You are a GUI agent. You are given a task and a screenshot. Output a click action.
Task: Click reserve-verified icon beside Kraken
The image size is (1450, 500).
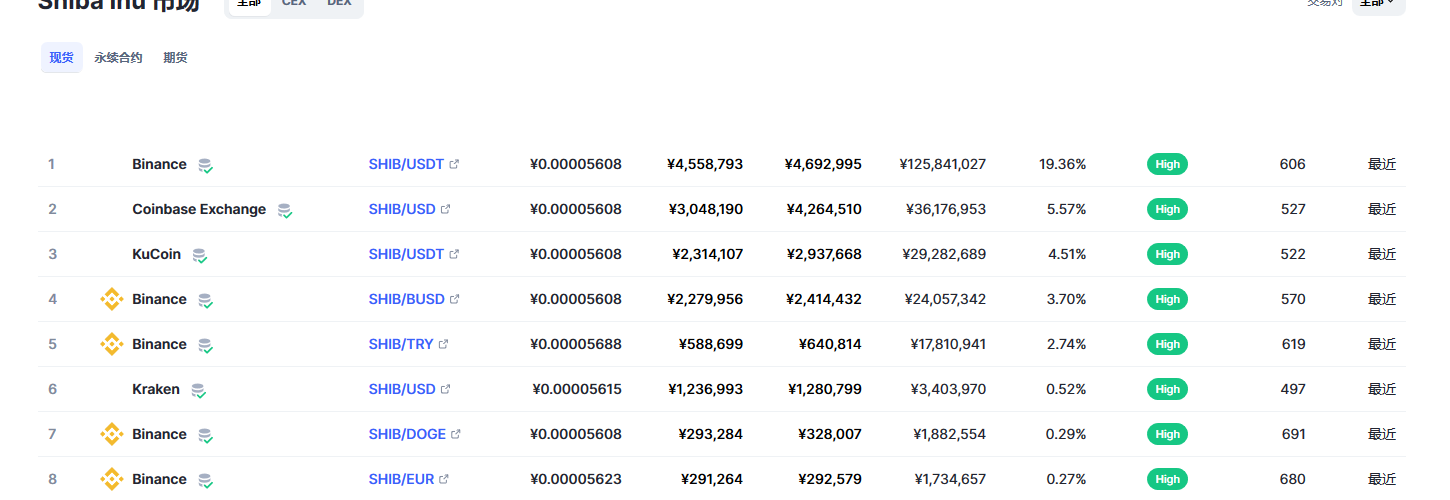tap(199, 390)
